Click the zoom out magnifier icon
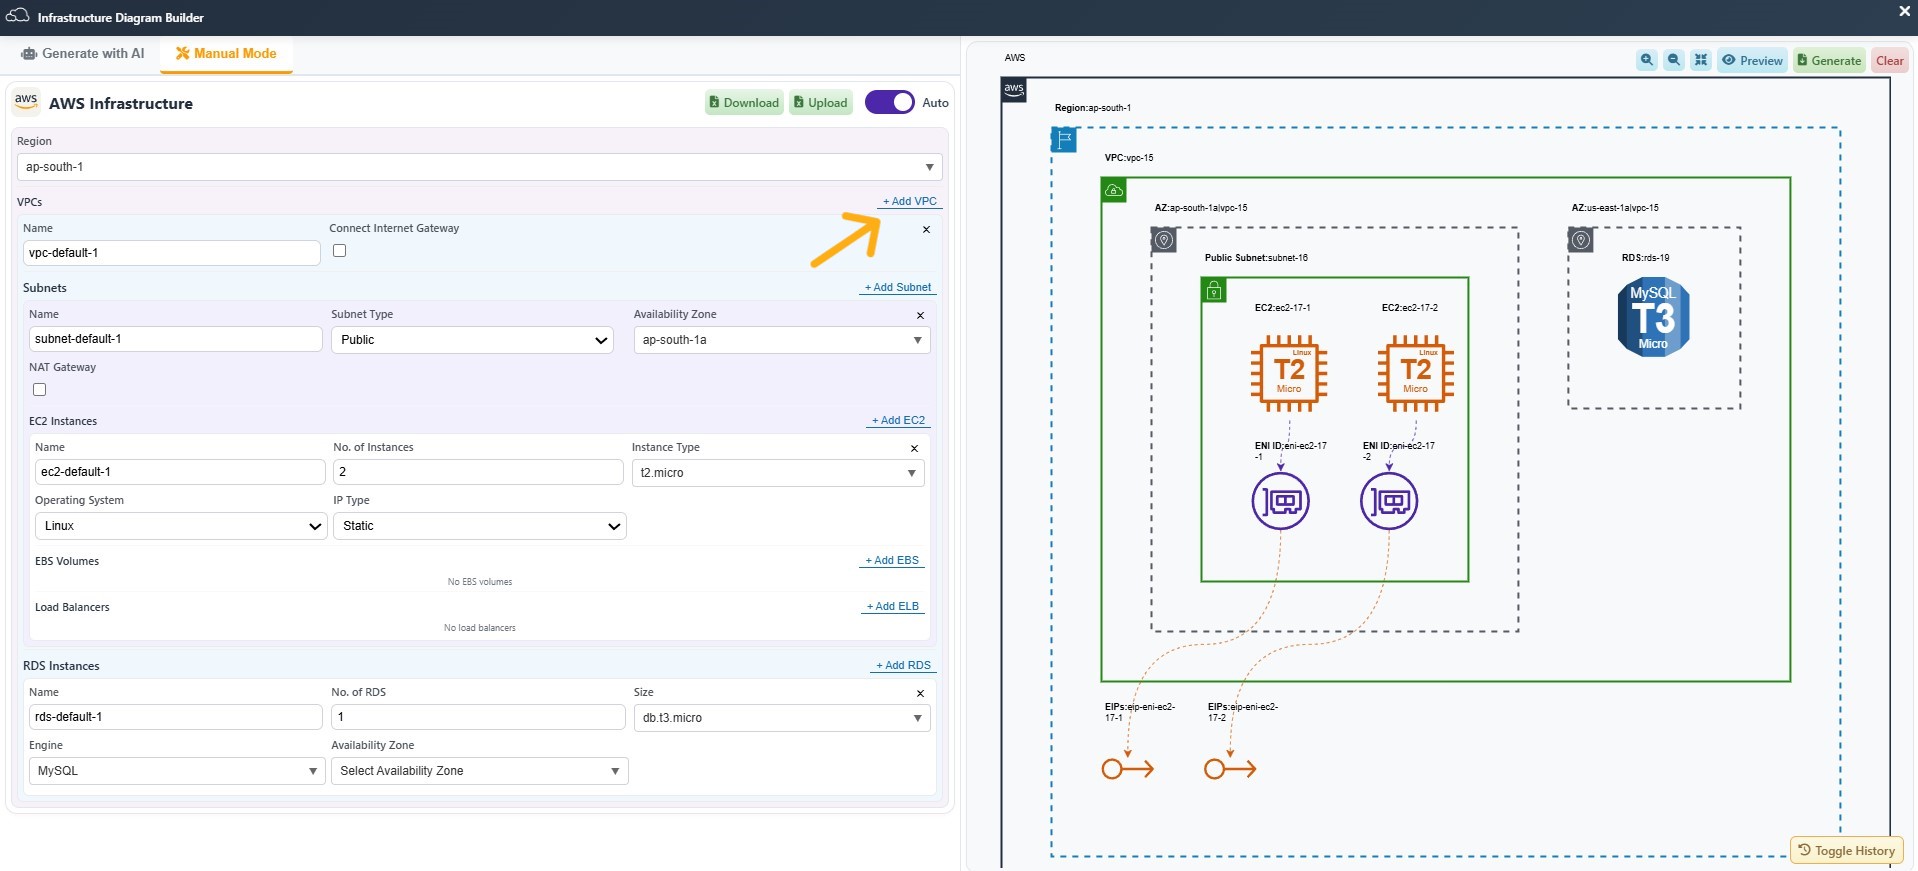The width and height of the screenshot is (1918, 871). (x=1674, y=60)
